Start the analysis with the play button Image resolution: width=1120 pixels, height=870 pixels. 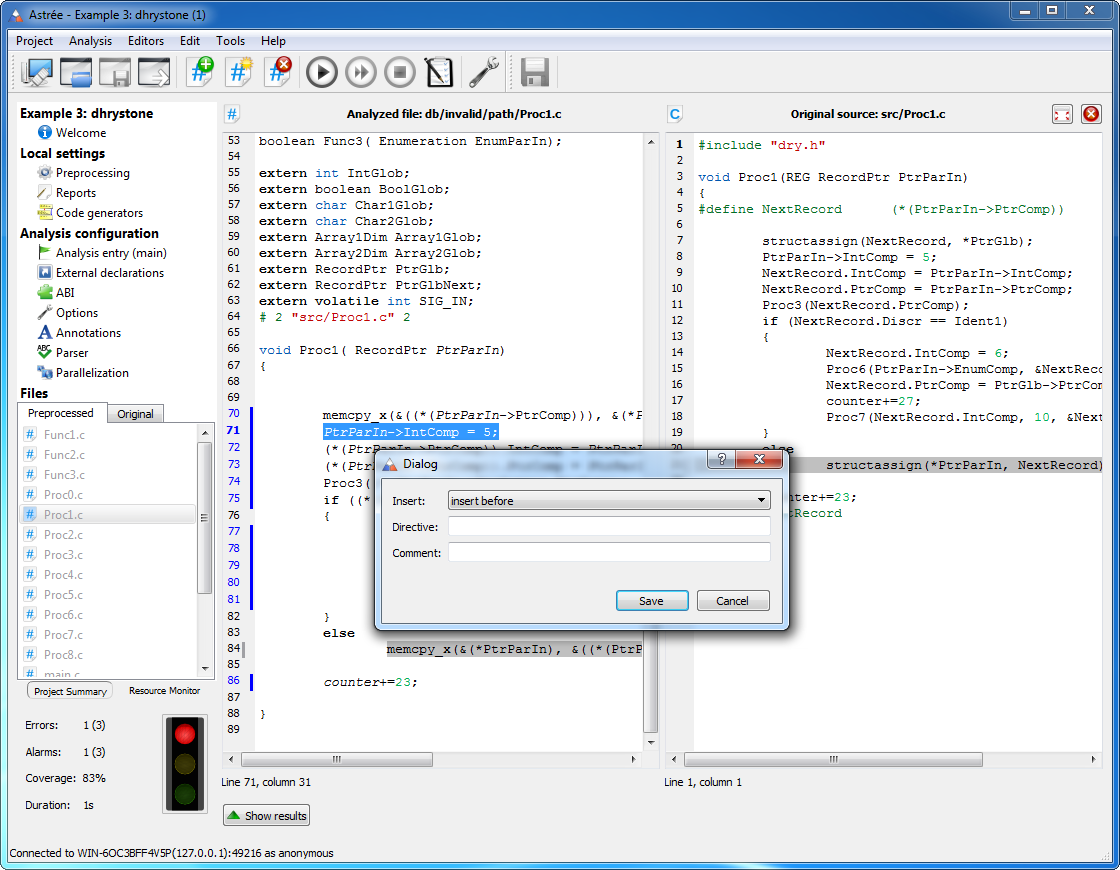pyautogui.click(x=321, y=72)
